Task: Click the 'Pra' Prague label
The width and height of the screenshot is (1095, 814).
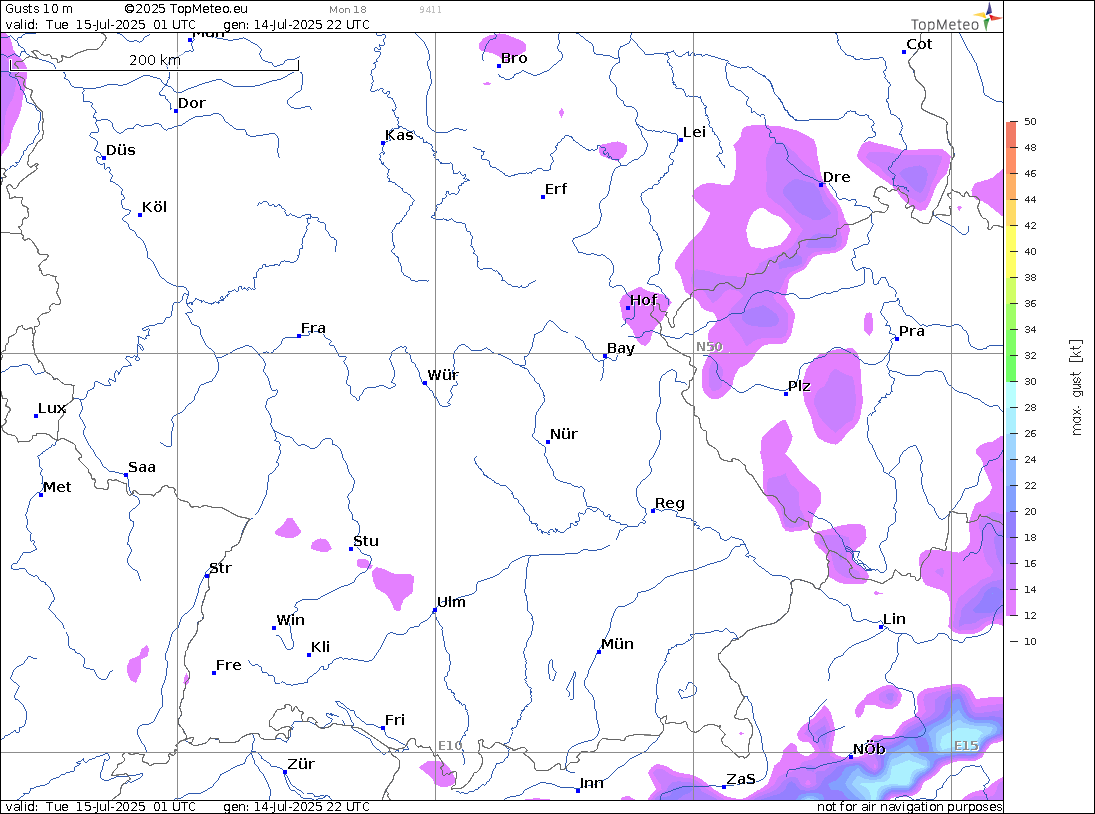Action: 911,331
